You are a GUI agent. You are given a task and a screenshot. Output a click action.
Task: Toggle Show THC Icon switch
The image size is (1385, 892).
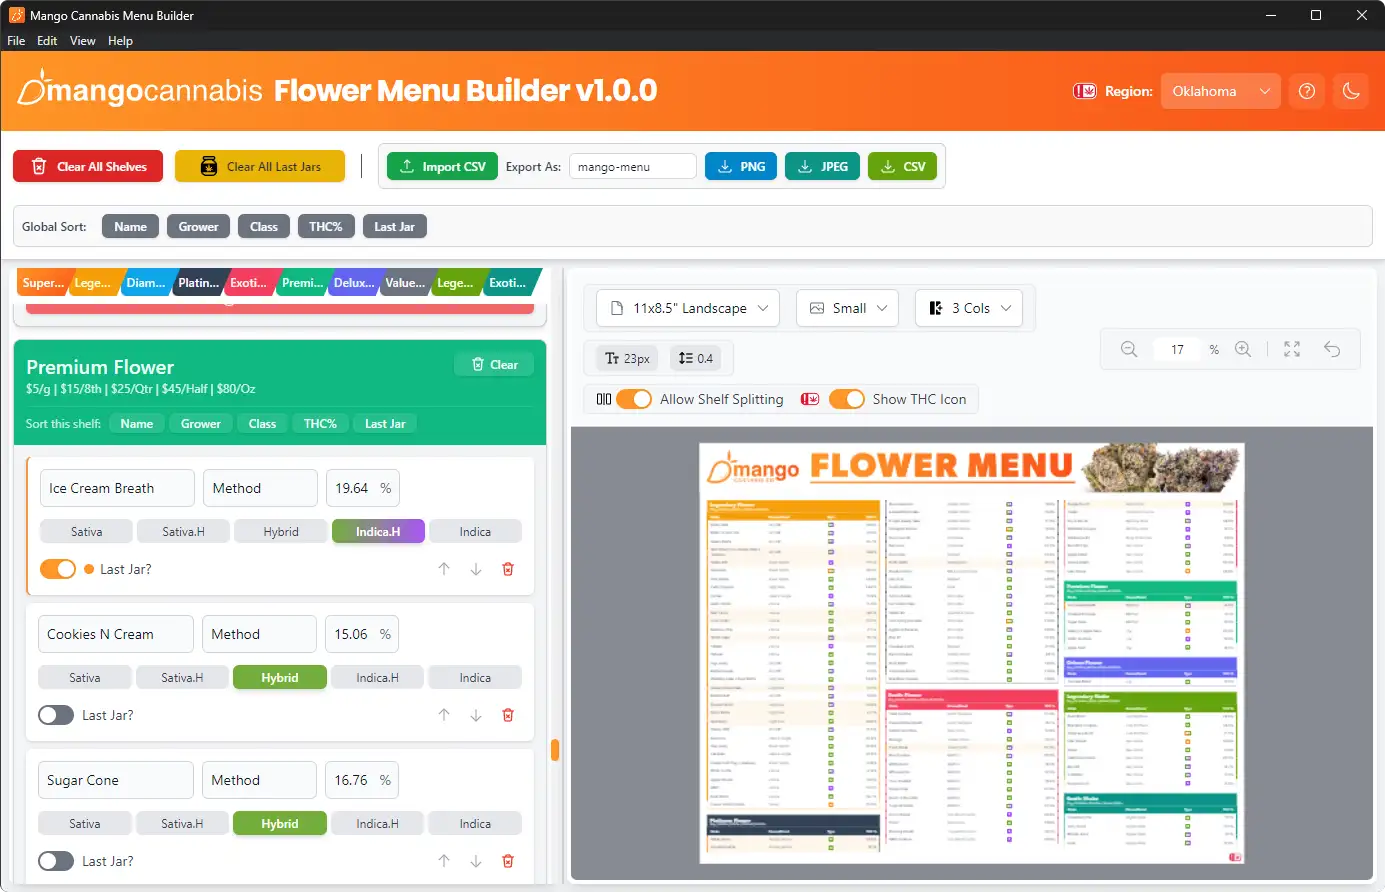click(847, 399)
